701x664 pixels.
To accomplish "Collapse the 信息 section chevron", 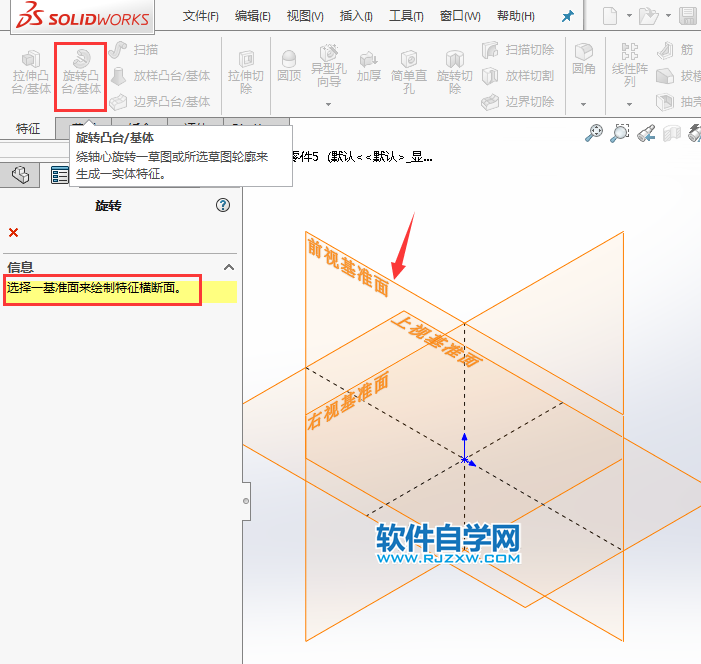I will (x=229, y=267).
